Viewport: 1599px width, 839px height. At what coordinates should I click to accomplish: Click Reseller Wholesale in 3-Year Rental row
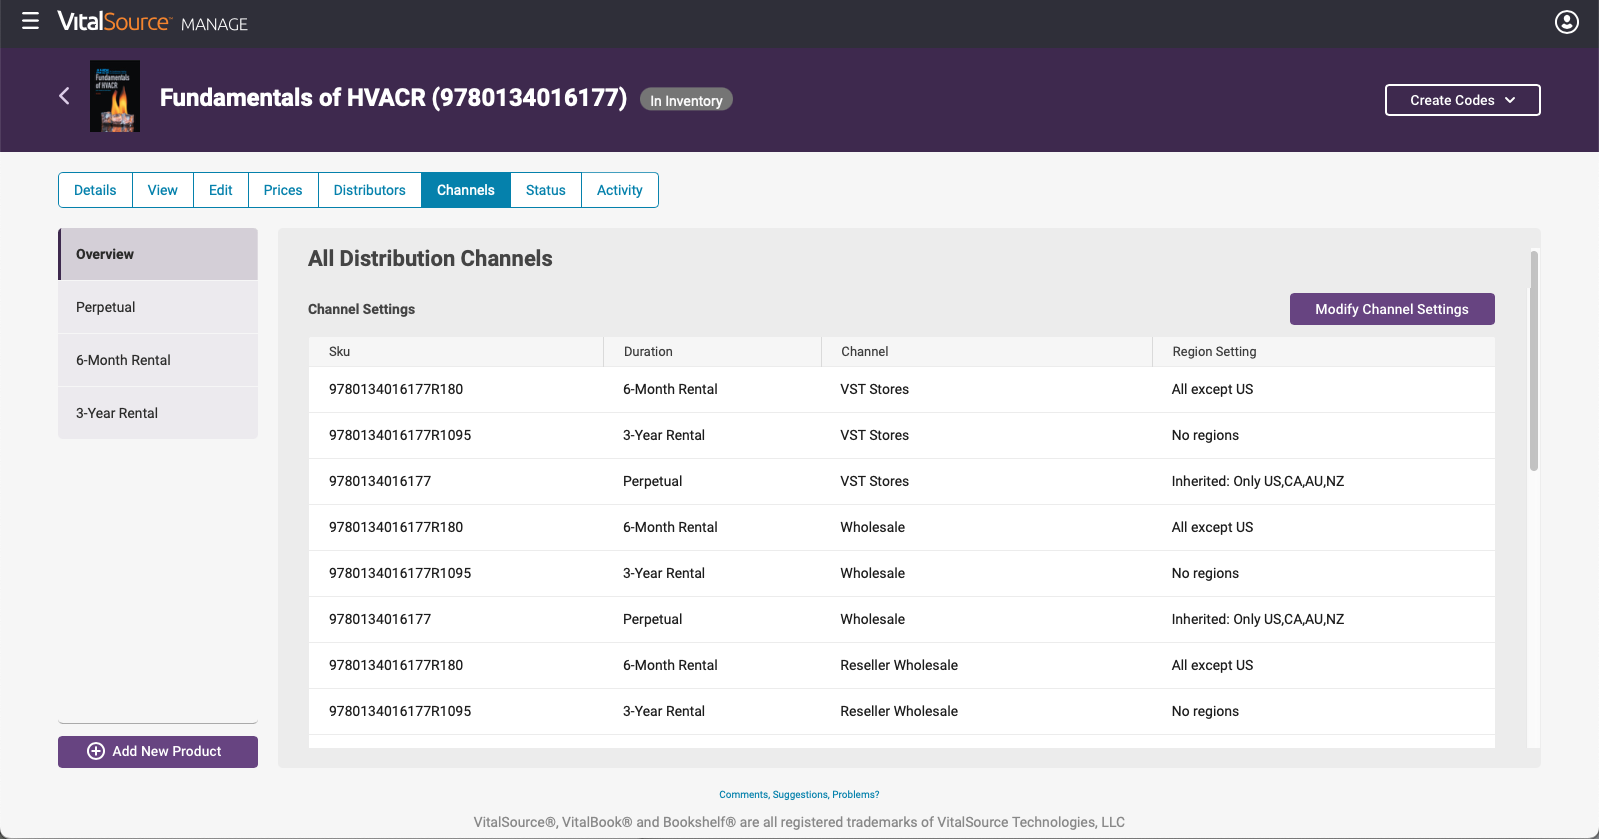coord(899,711)
